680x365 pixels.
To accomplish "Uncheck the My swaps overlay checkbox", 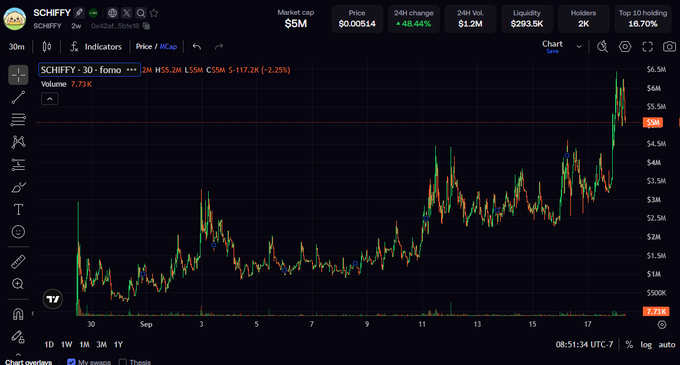I will coord(71,362).
